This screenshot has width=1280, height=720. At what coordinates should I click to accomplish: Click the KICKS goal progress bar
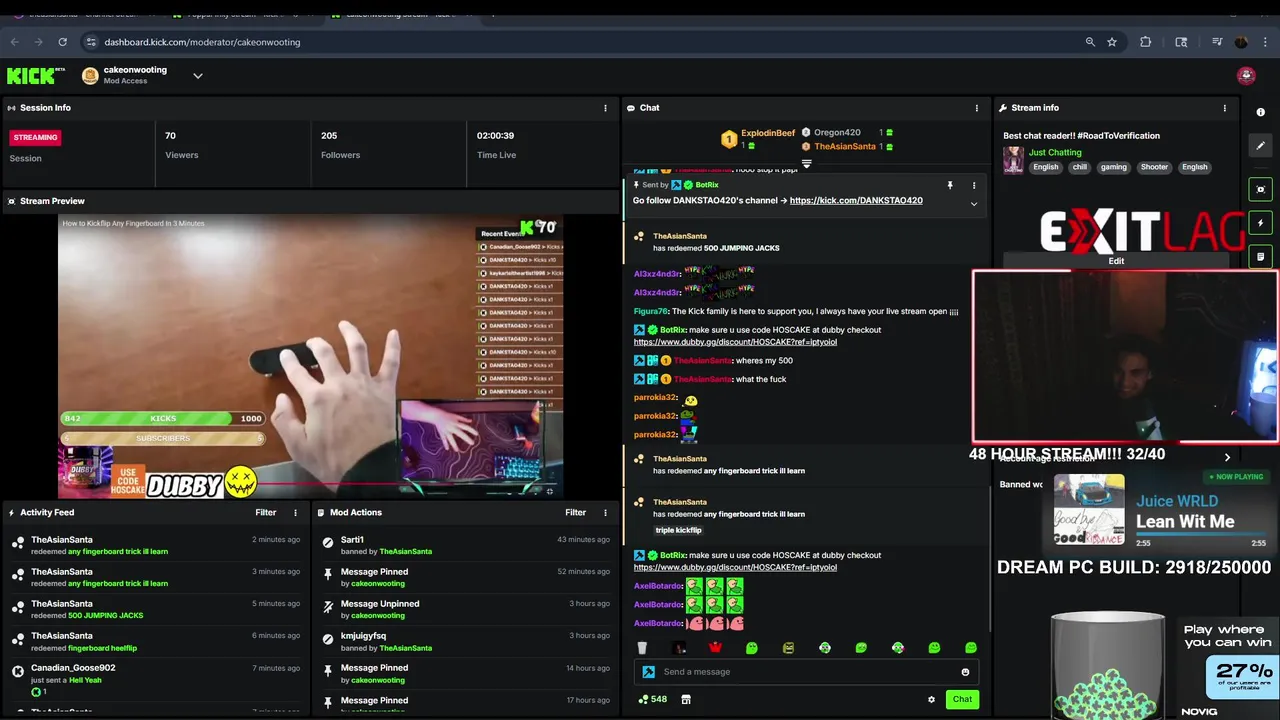click(x=163, y=419)
